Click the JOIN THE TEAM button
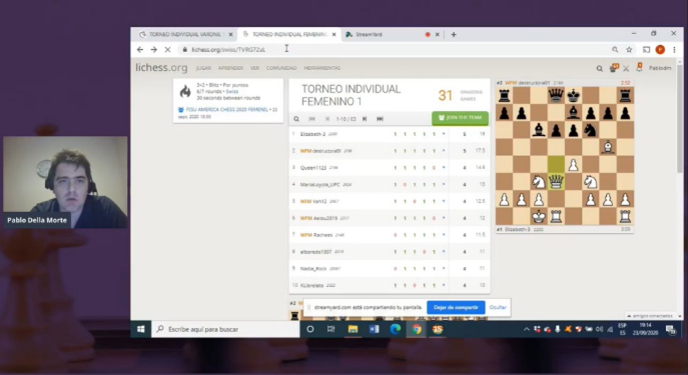This screenshot has height=375, width=688. [460, 118]
